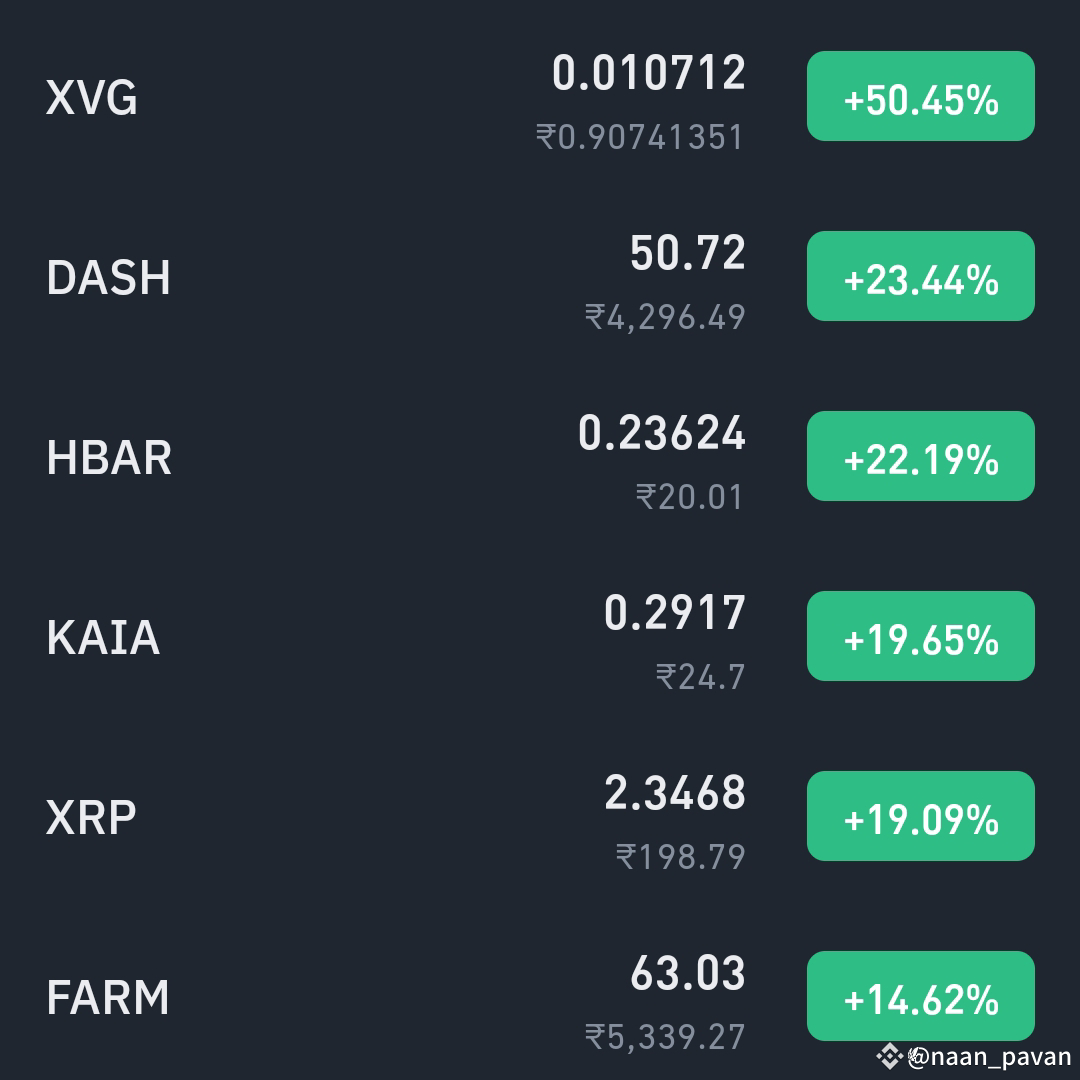
Task: Select the KAIA token symbol
Action: click(102, 637)
